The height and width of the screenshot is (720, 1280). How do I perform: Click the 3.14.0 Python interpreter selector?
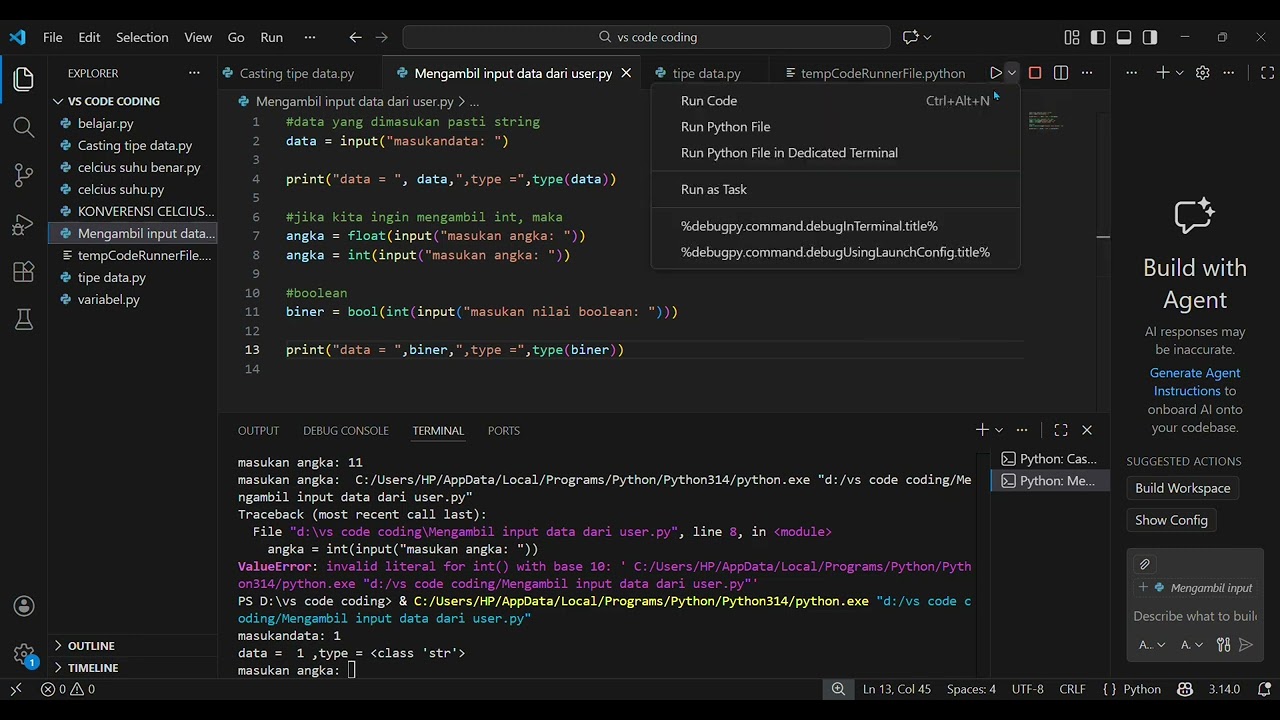[1224, 689]
